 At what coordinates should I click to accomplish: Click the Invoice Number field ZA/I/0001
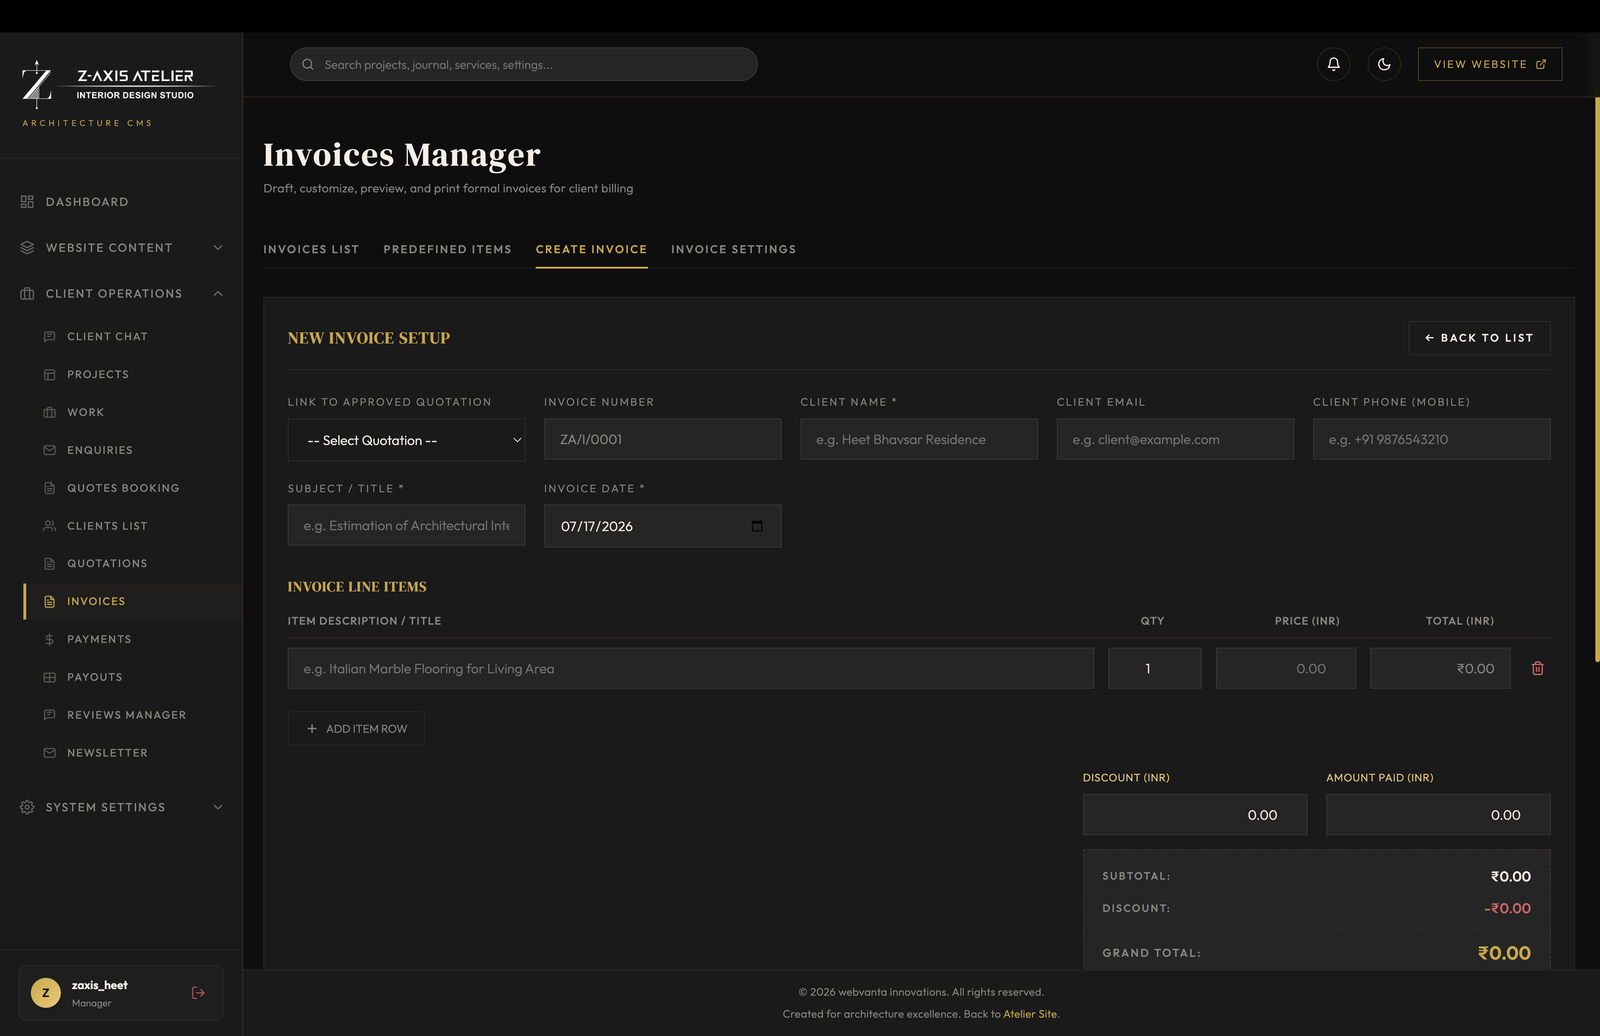(662, 439)
